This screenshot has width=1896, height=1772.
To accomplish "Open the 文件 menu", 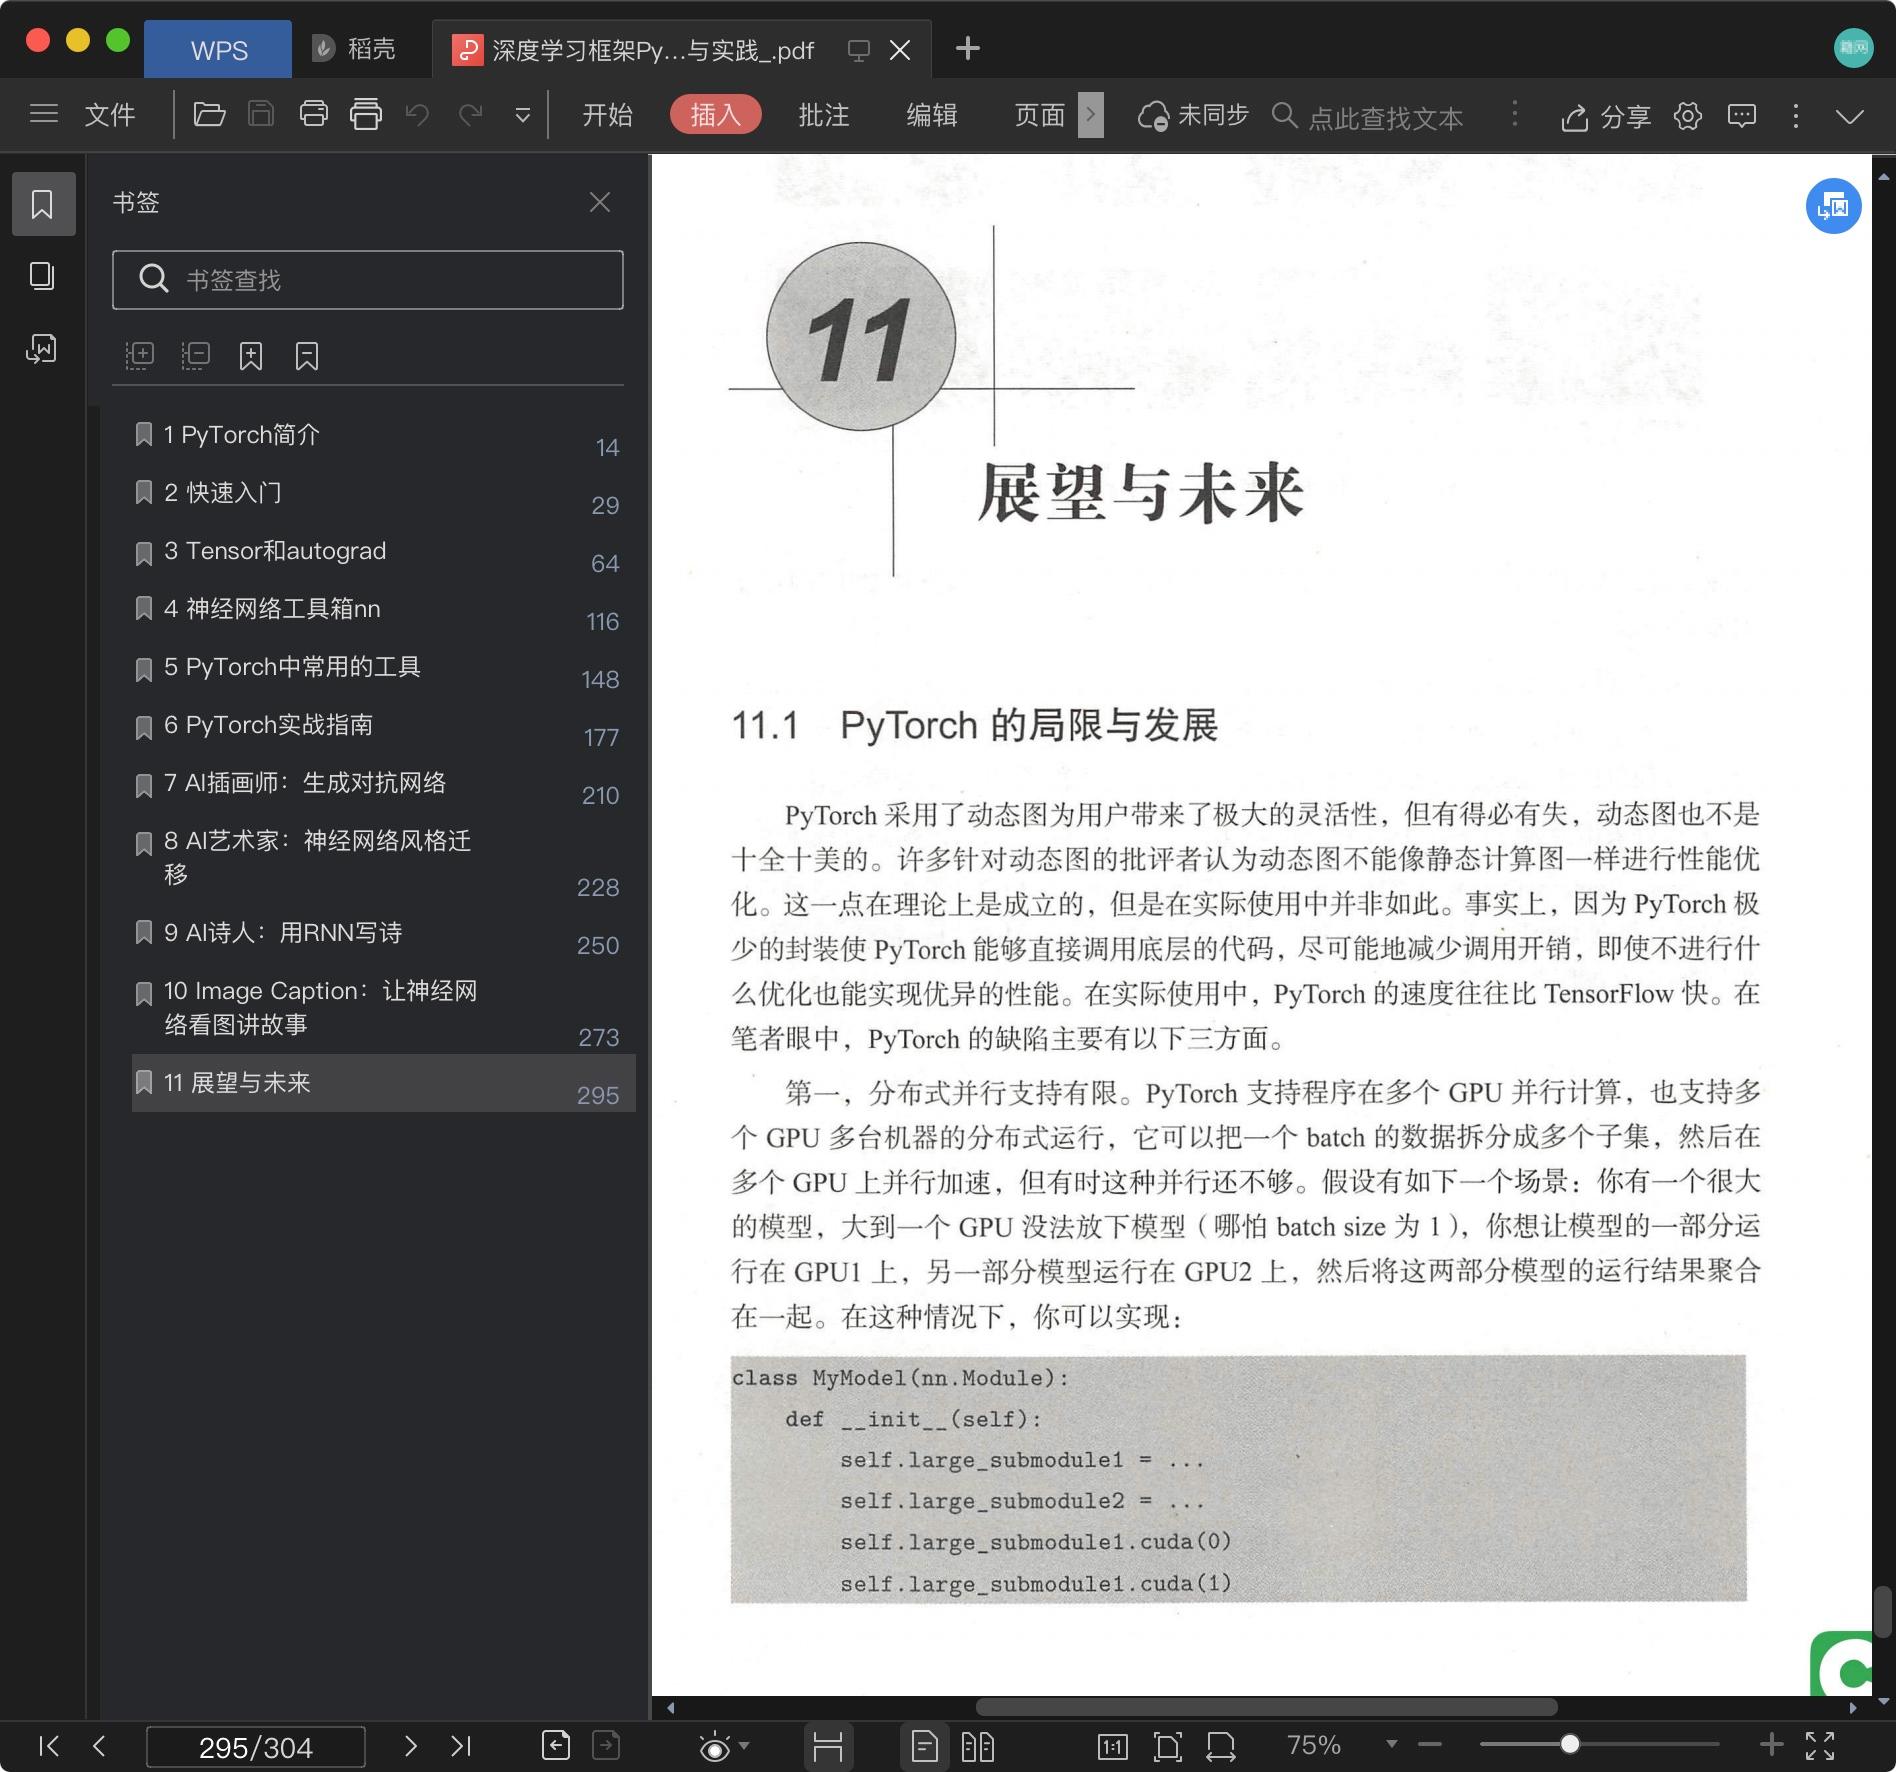I will pos(110,115).
